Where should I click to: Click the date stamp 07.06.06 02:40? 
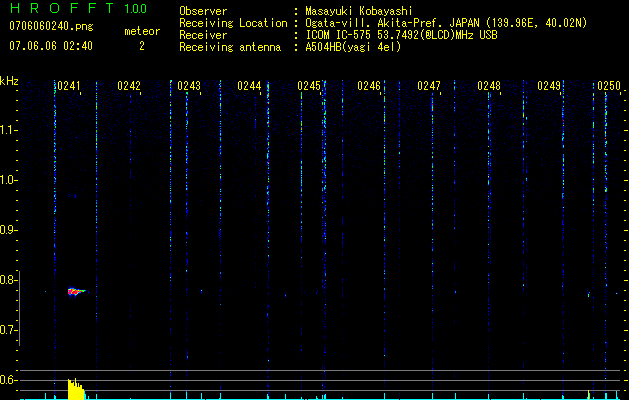coord(51,46)
